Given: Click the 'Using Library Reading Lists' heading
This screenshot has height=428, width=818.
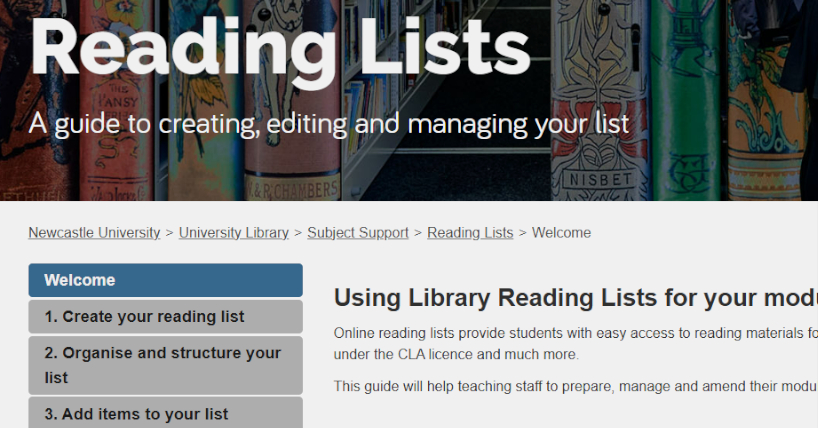Looking at the screenshot, I should click(576, 298).
